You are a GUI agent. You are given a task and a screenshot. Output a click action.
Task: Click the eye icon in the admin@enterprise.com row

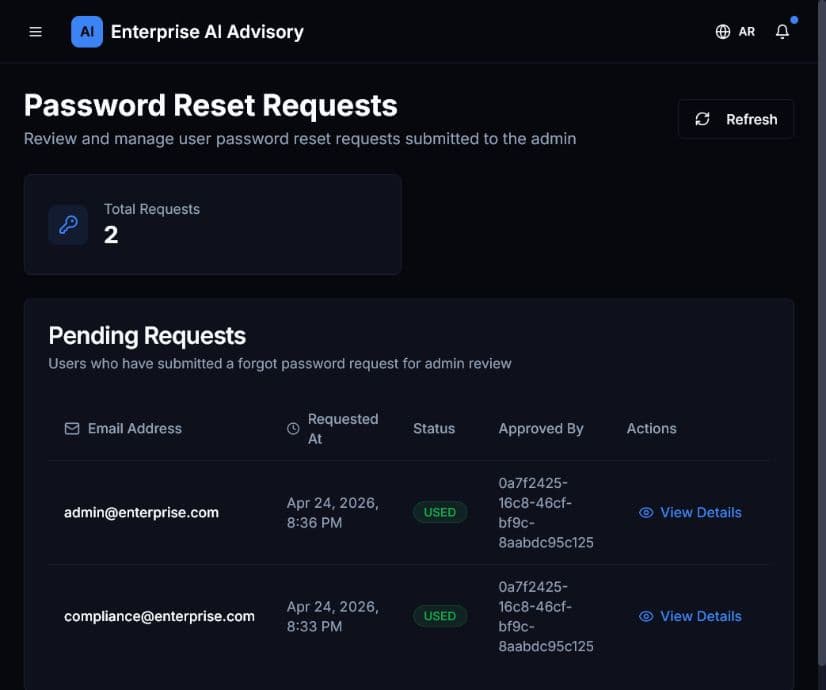click(x=646, y=512)
